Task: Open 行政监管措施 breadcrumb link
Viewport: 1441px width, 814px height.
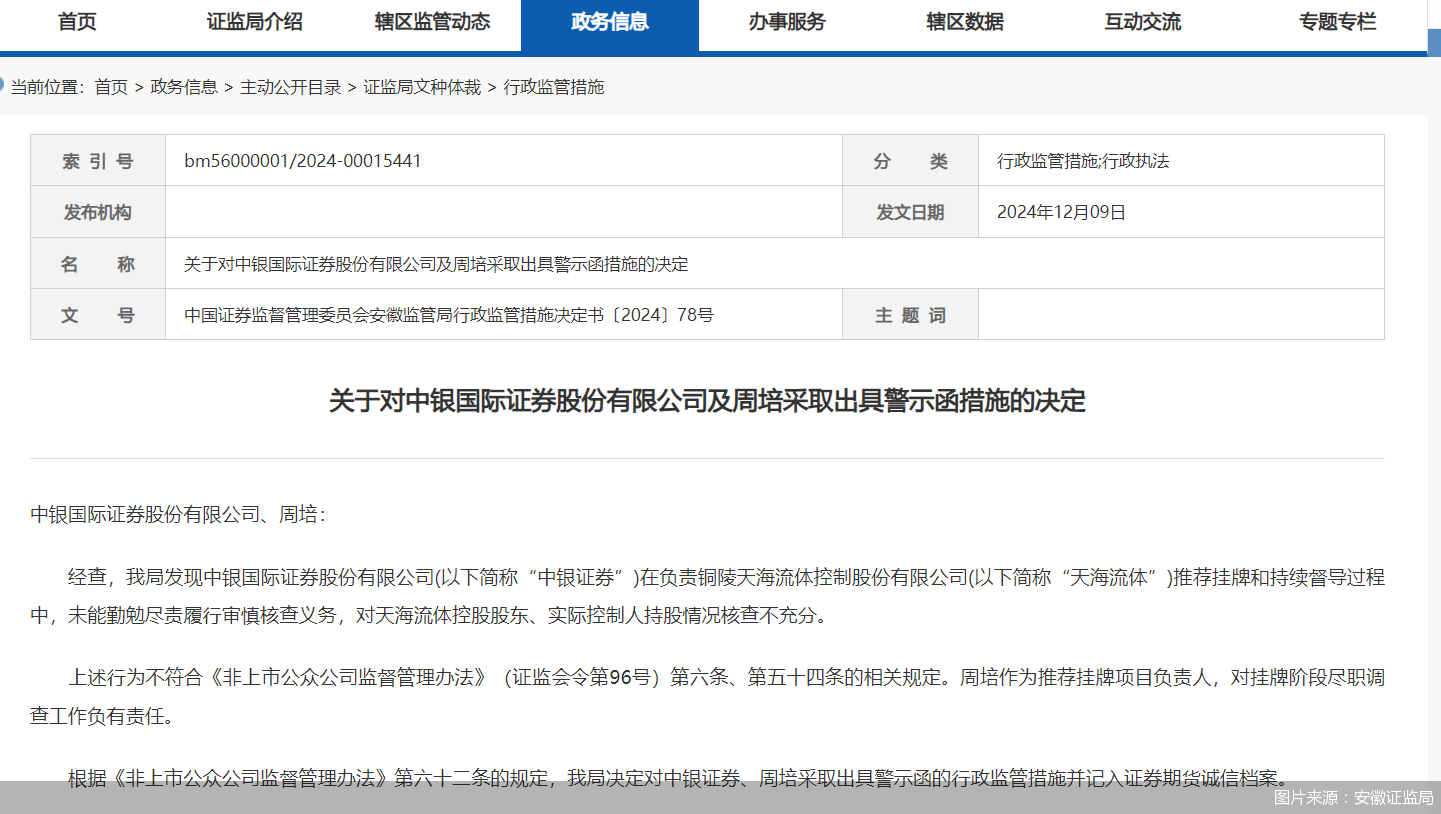Action: coord(554,87)
